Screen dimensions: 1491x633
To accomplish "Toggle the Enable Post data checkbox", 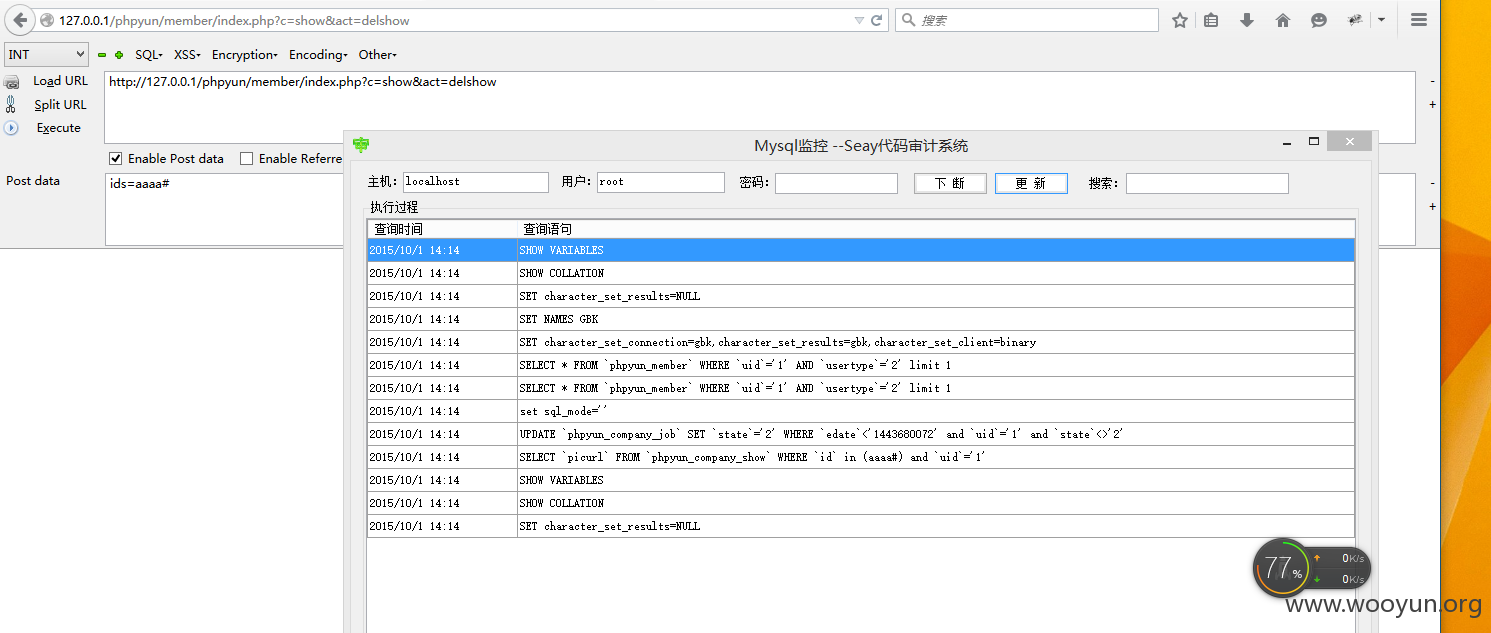I will 116,159.
